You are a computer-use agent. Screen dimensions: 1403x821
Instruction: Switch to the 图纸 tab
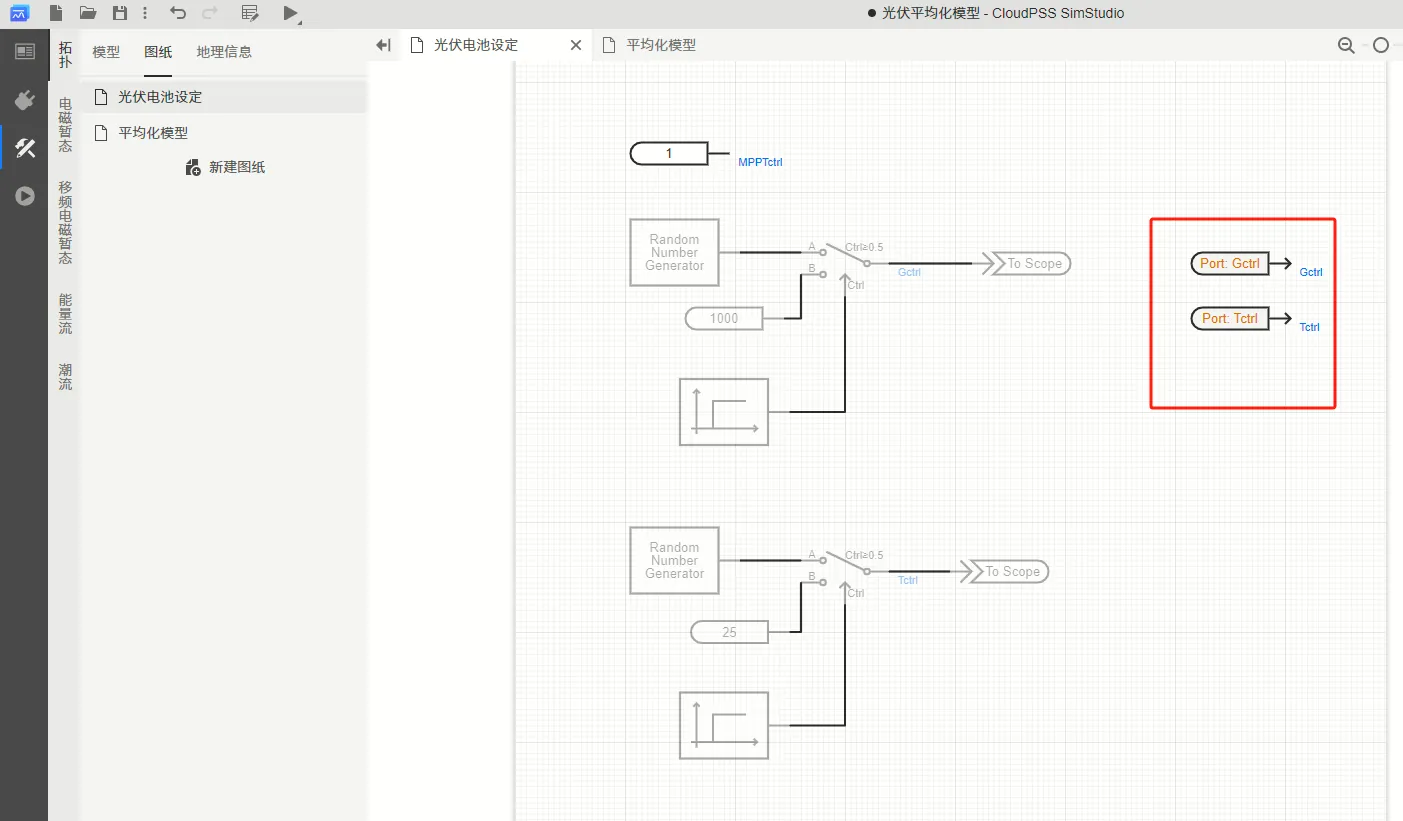click(158, 52)
